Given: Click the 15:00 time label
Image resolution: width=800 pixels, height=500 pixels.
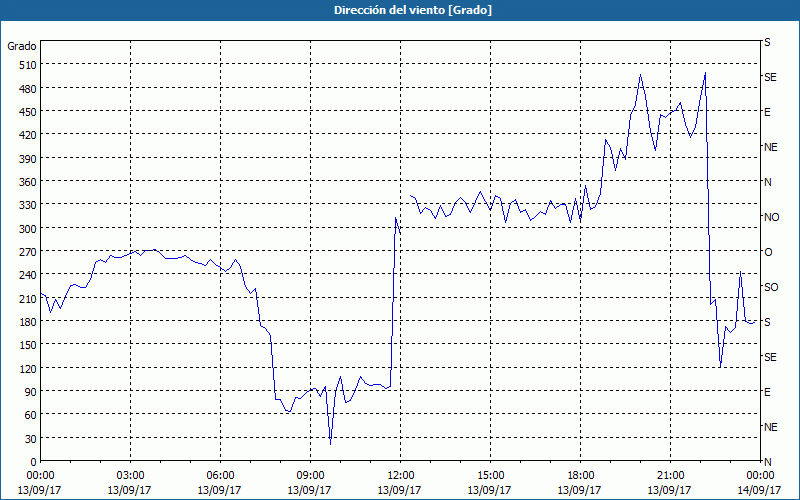Looking at the screenshot, I should (490, 476).
